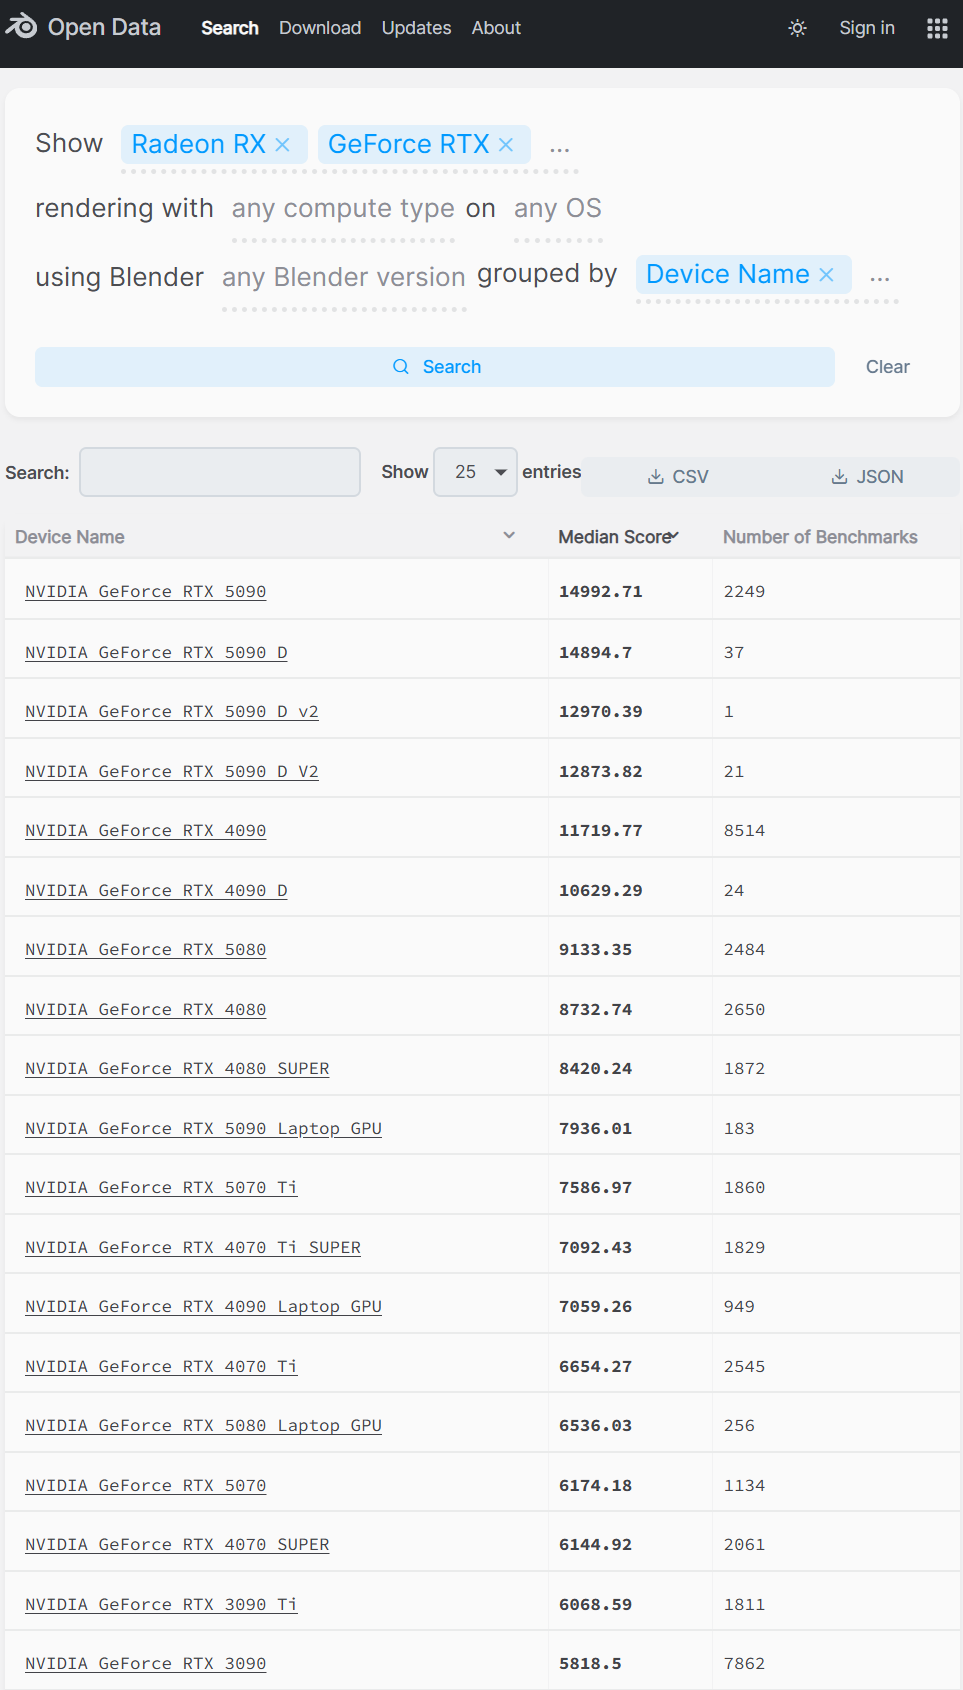The image size is (963, 1690).
Task: Click the Device Name grouping tag label
Action: tap(728, 275)
